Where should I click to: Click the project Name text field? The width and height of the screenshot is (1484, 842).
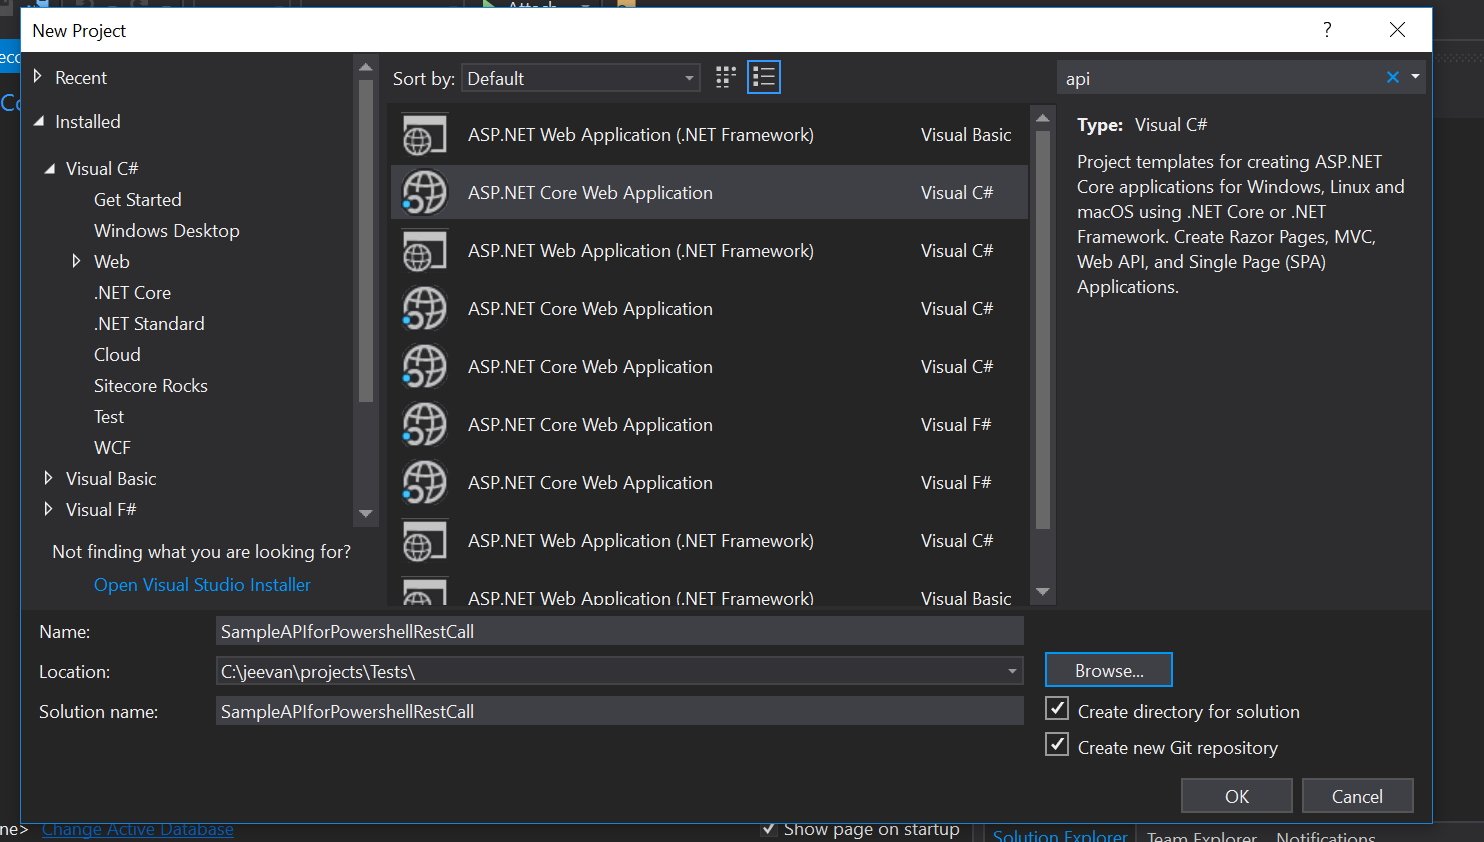619,632
